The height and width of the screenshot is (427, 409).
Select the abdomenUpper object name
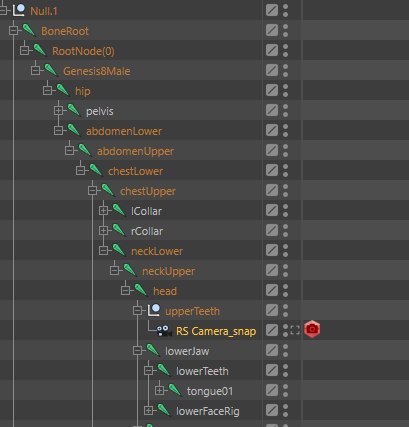[x=135, y=151]
